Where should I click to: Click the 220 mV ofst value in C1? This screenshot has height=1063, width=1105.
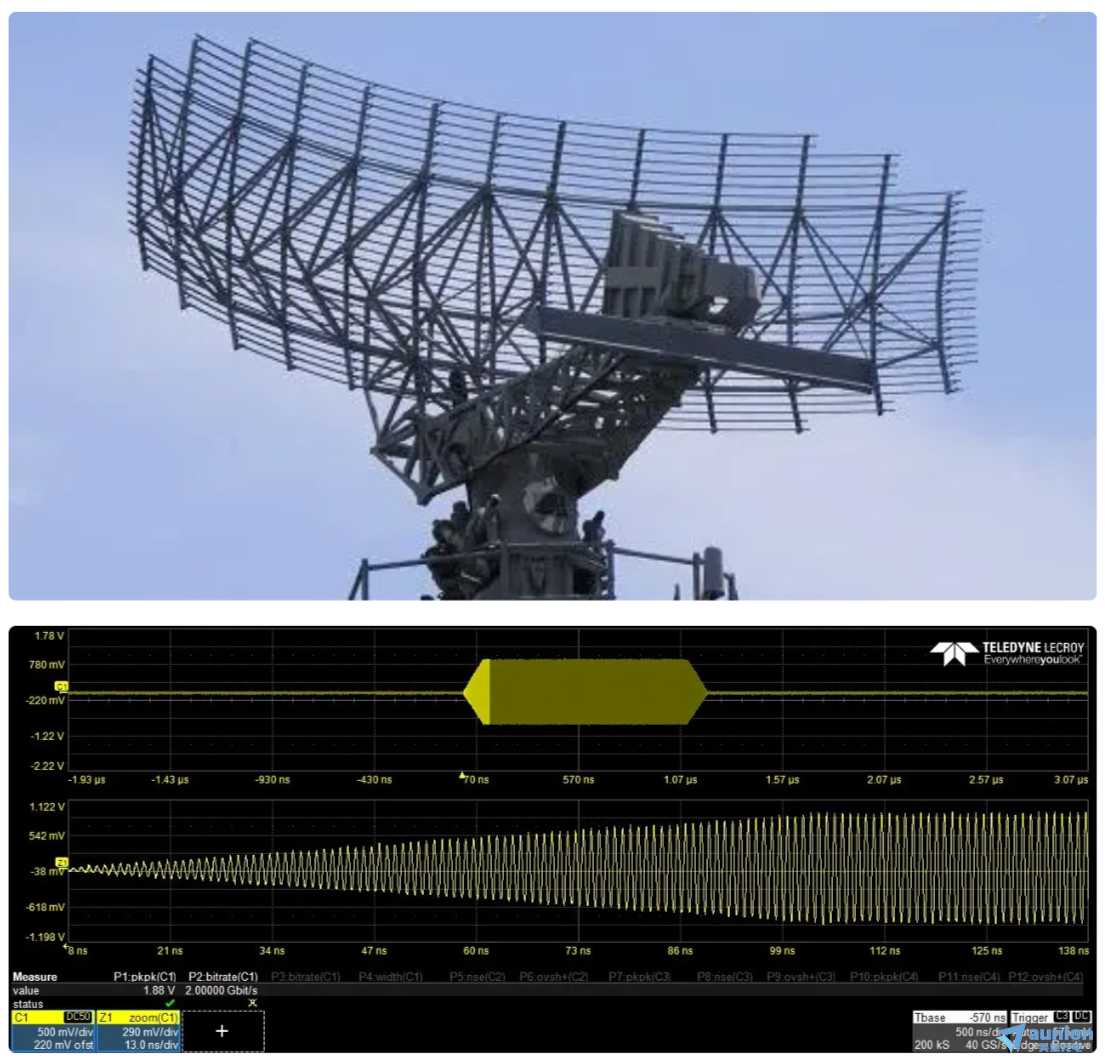(x=63, y=1045)
